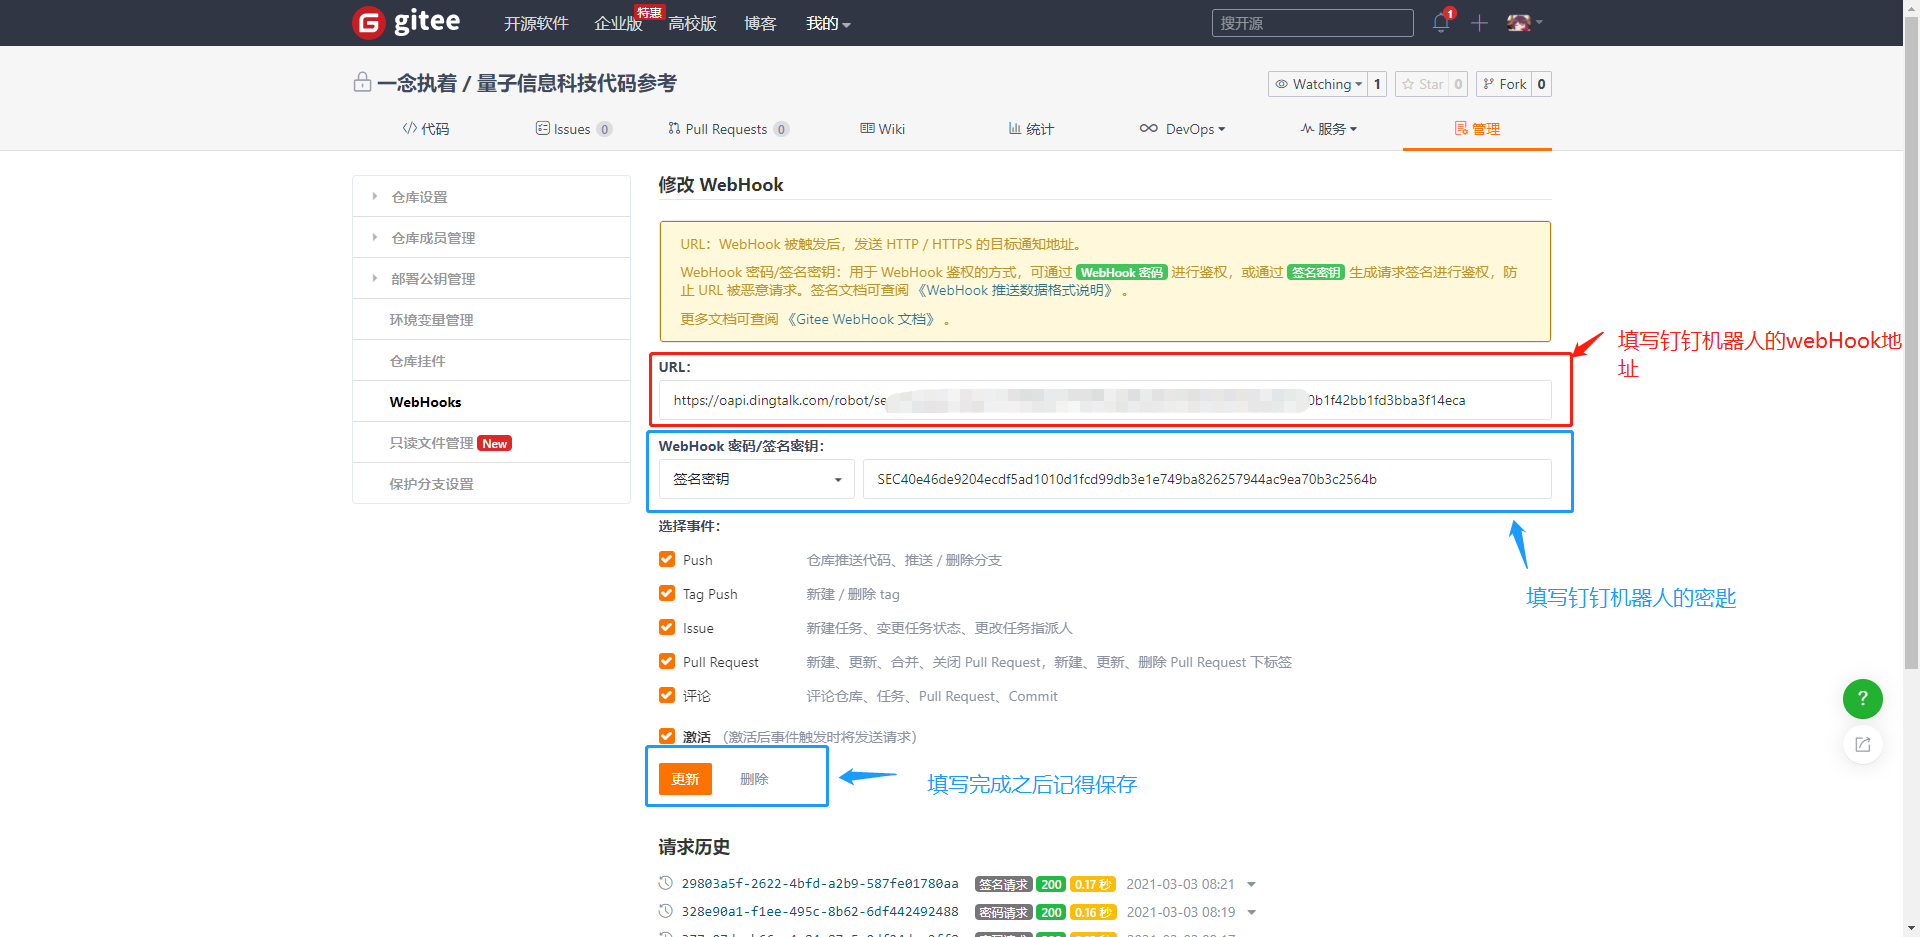Viewport: 1920px width, 937px height.
Task: Click the webhook URL input field
Action: click(x=1105, y=400)
